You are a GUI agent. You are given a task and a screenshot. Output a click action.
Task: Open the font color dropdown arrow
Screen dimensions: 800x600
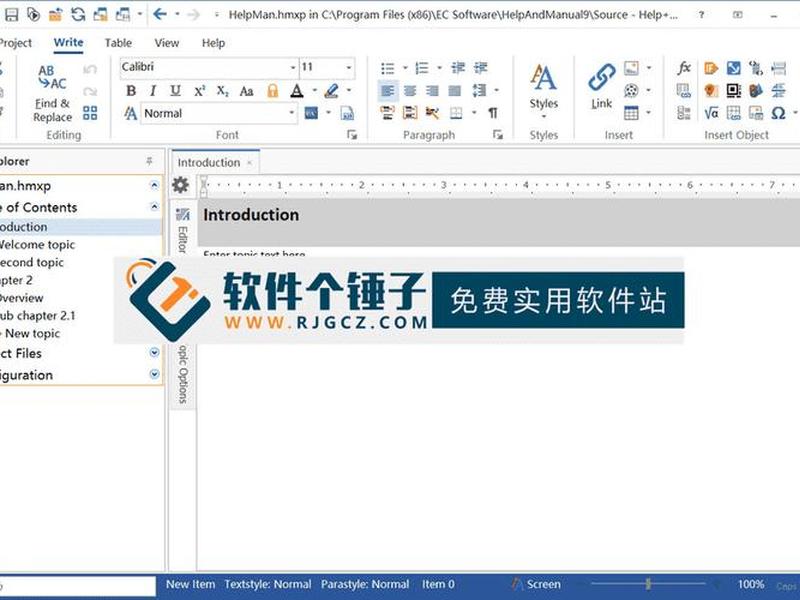[x=314, y=90]
